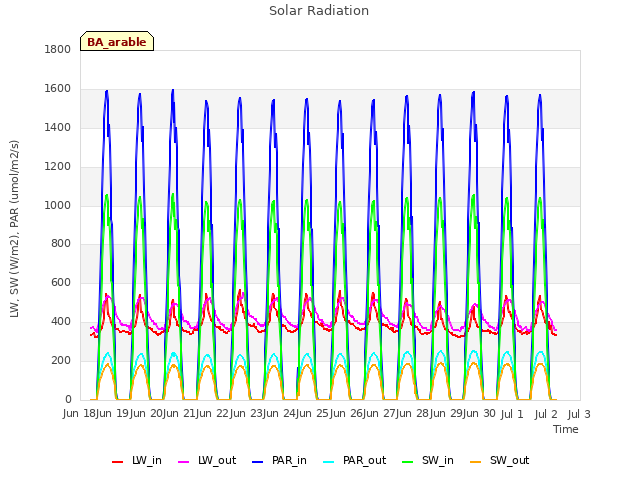
Task: Click the PAR_in blue legend swatch
Action: pos(258,462)
